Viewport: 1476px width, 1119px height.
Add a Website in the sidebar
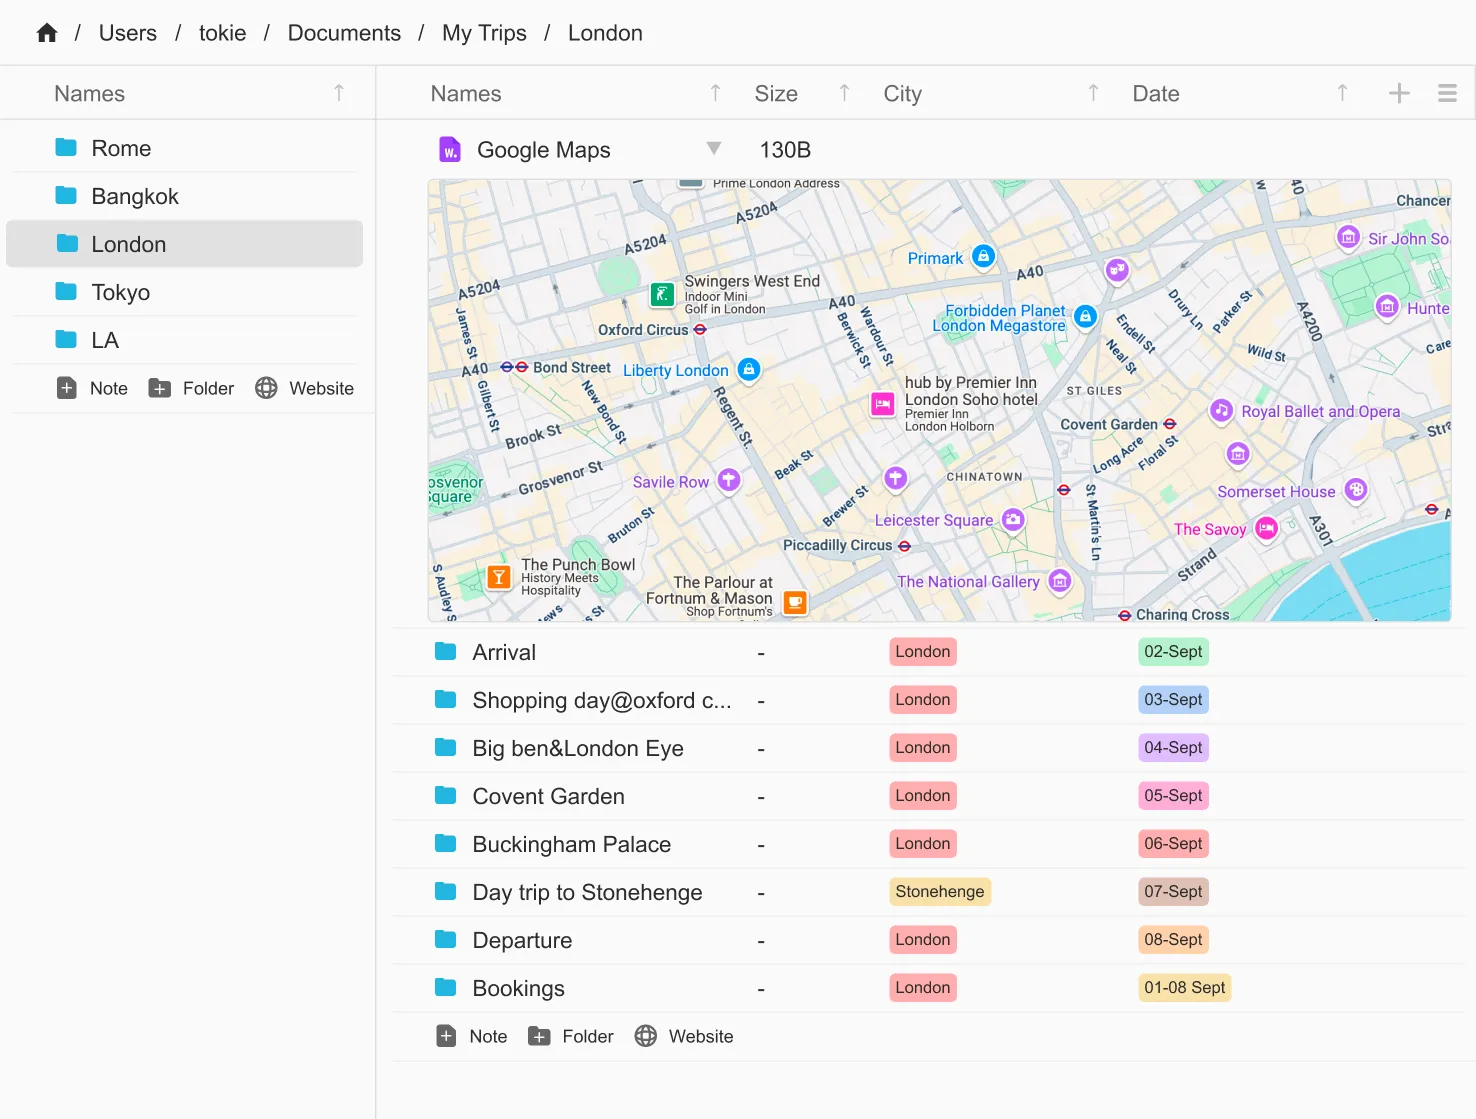[305, 388]
